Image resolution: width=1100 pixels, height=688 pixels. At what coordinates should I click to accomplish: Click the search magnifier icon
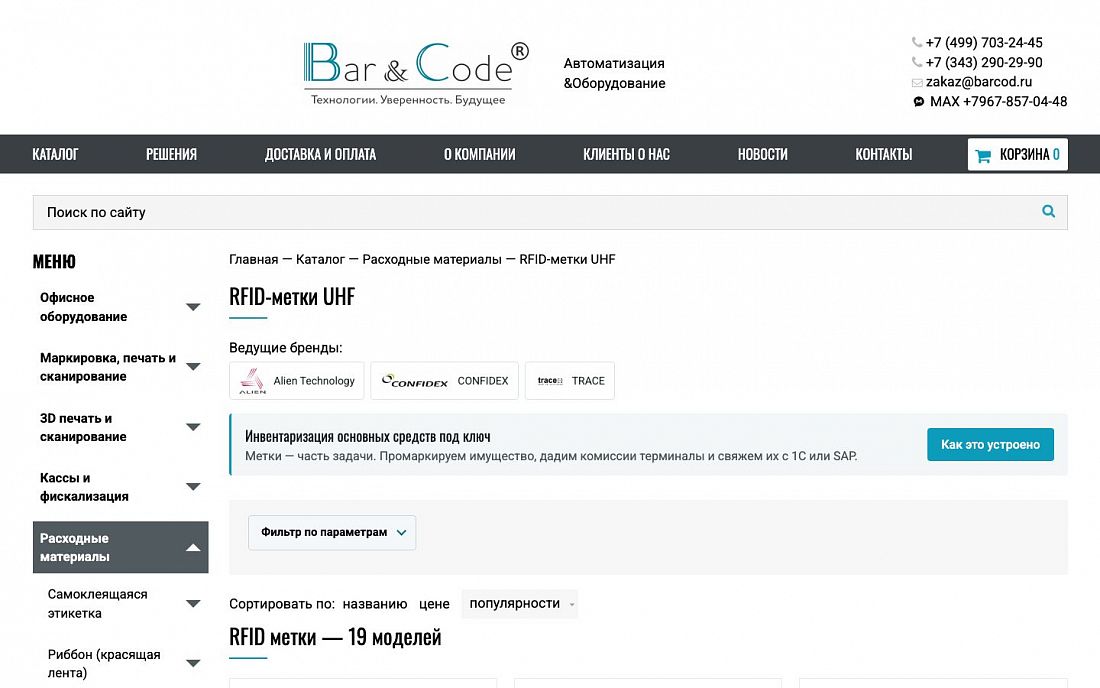point(1048,211)
